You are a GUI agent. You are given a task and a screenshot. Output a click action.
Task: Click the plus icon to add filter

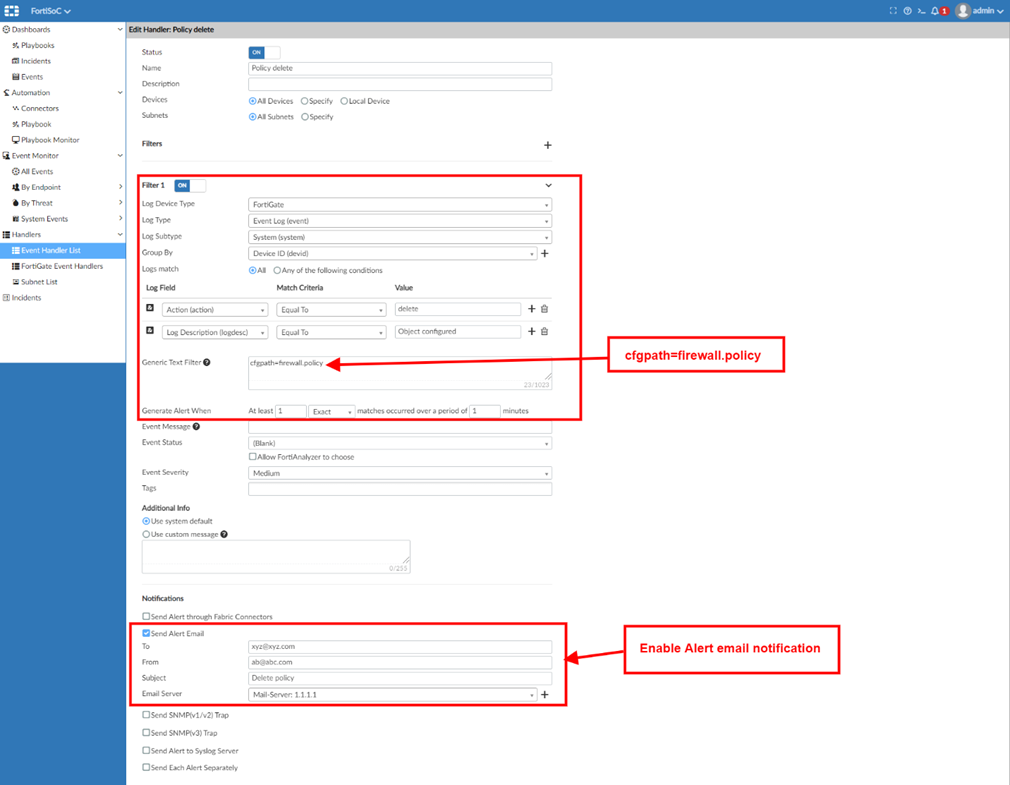(x=547, y=145)
